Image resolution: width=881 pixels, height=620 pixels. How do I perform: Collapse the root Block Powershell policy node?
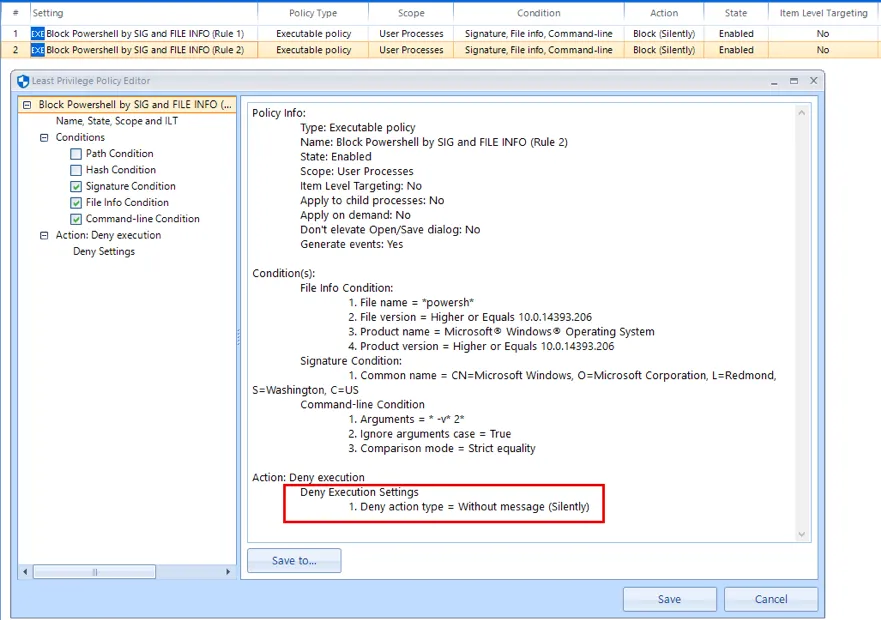tap(28, 105)
